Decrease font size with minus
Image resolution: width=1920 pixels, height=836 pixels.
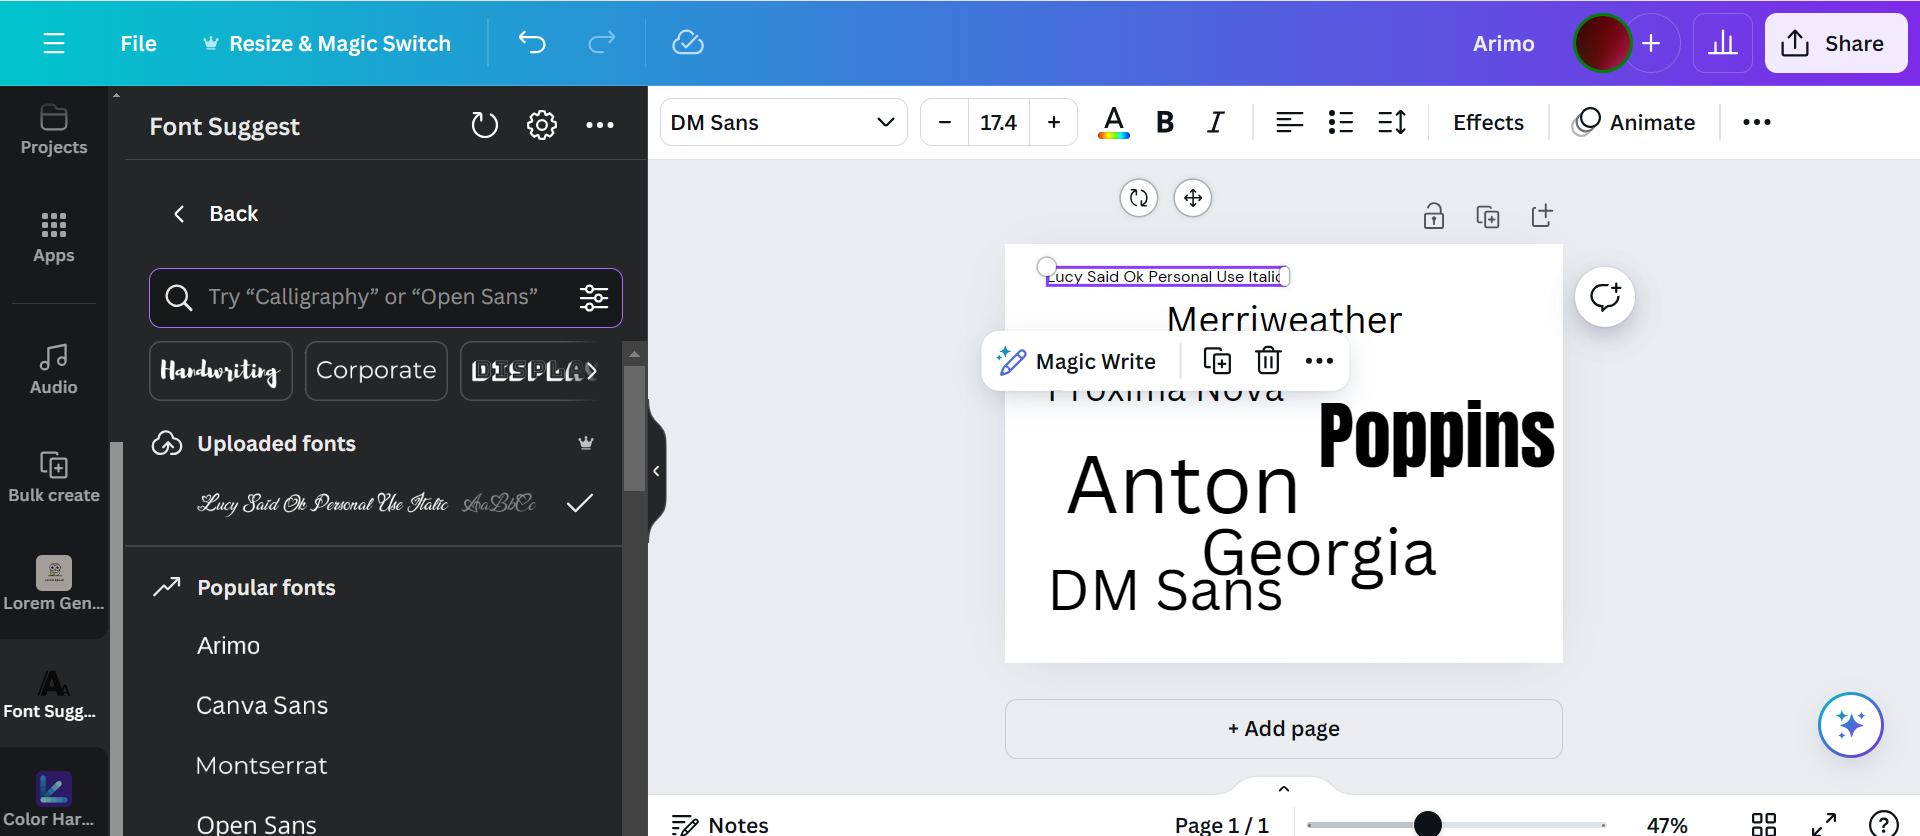pos(945,122)
